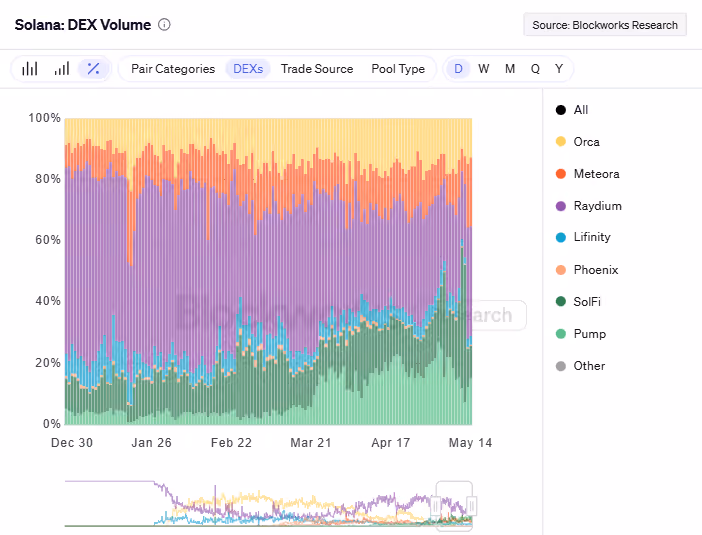Click the 20% axis label

pyautogui.click(x=48, y=363)
